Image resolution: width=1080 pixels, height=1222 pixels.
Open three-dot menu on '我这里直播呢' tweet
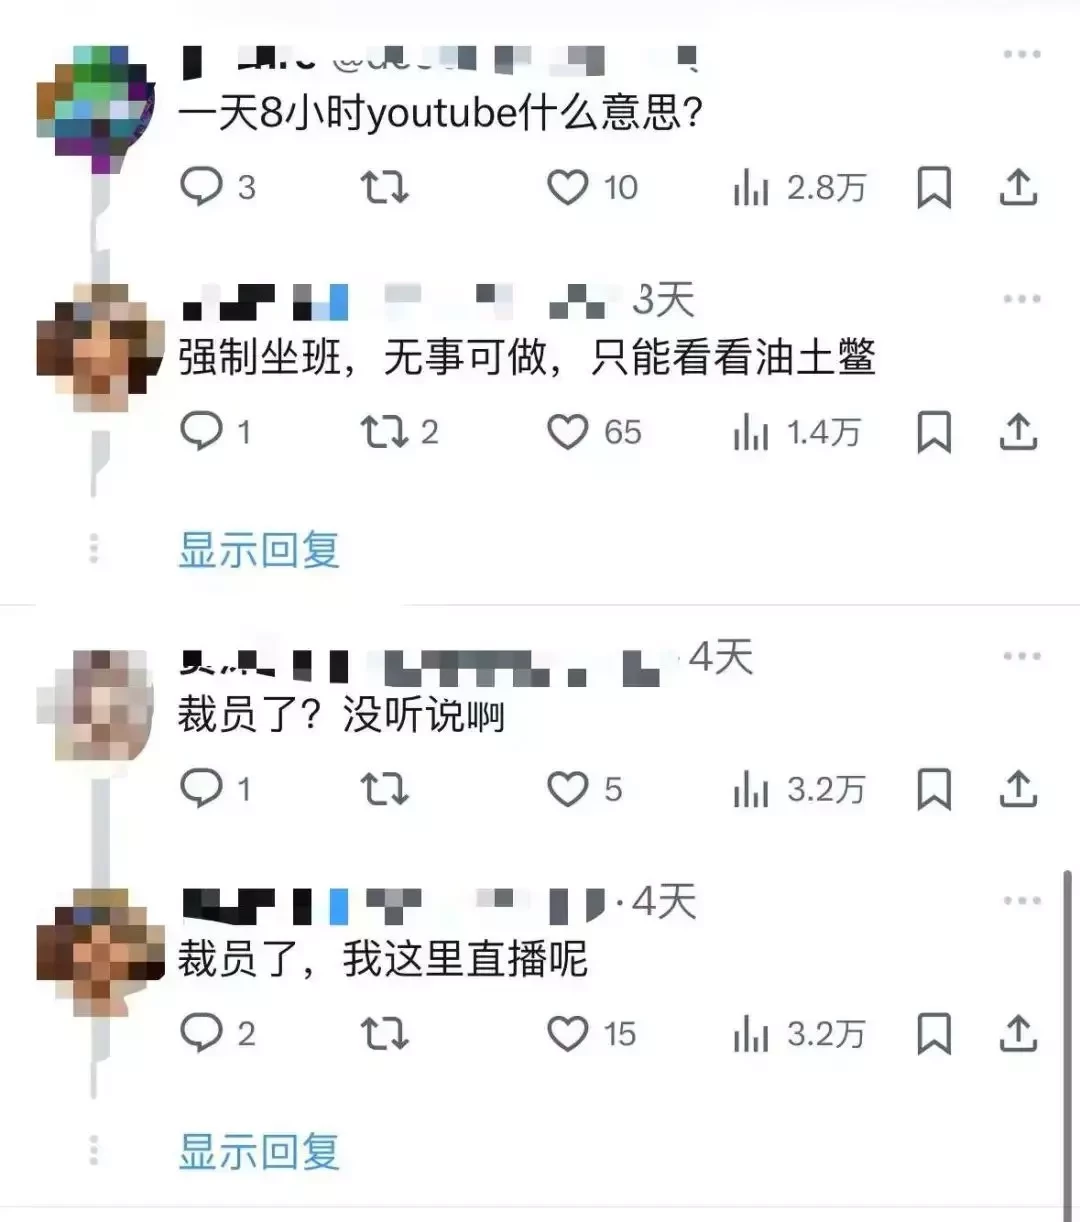1022,900
